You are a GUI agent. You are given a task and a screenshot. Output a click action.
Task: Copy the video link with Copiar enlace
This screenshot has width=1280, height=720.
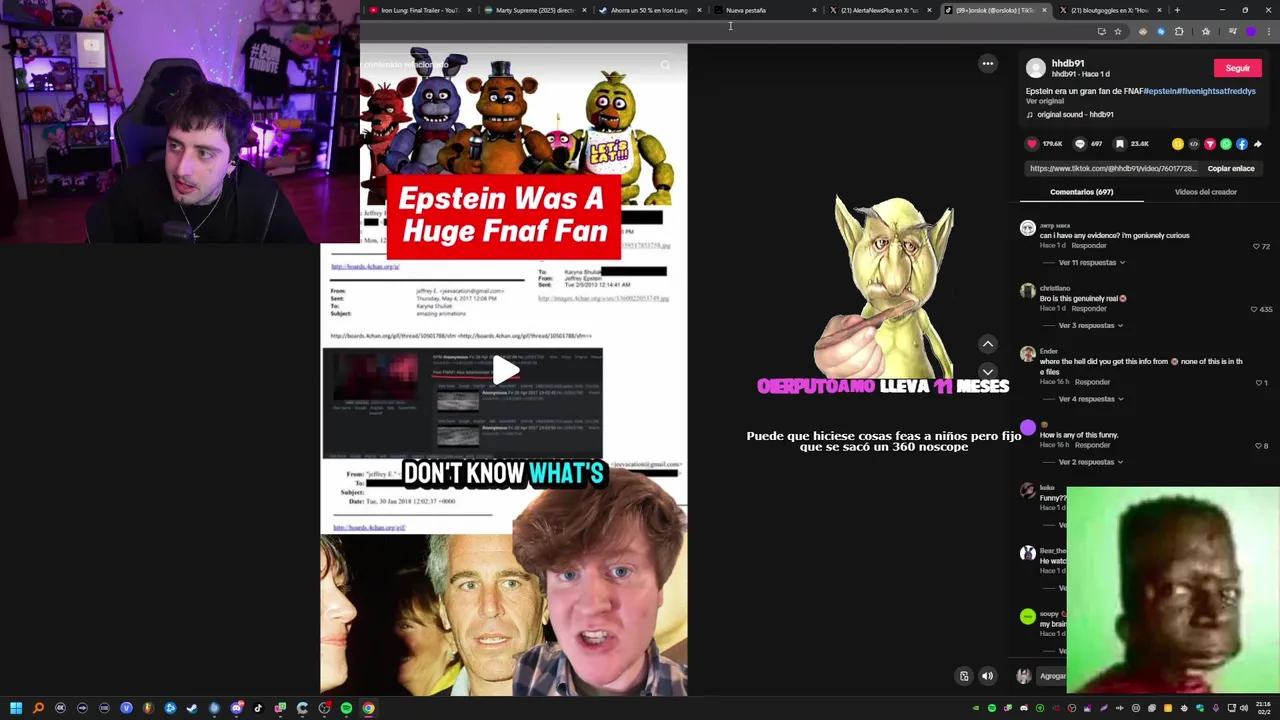(x=1231, y=169)
